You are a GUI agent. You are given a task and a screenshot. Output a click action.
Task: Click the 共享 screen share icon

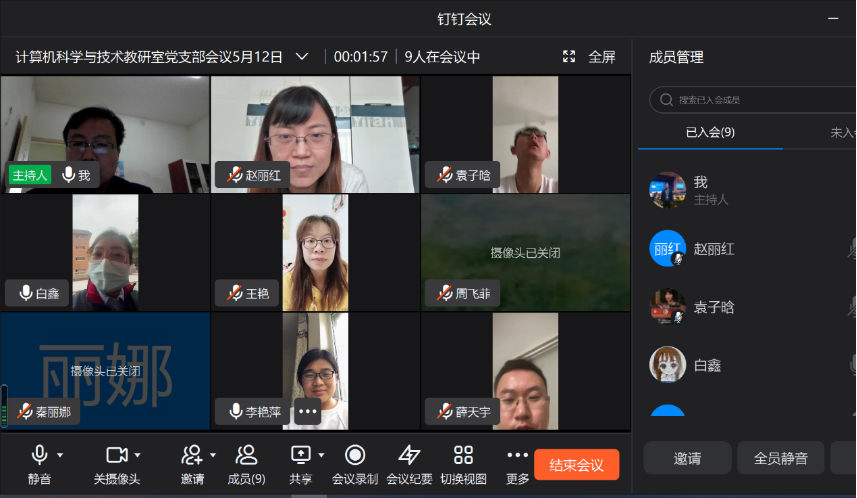(x=300, y=456)
